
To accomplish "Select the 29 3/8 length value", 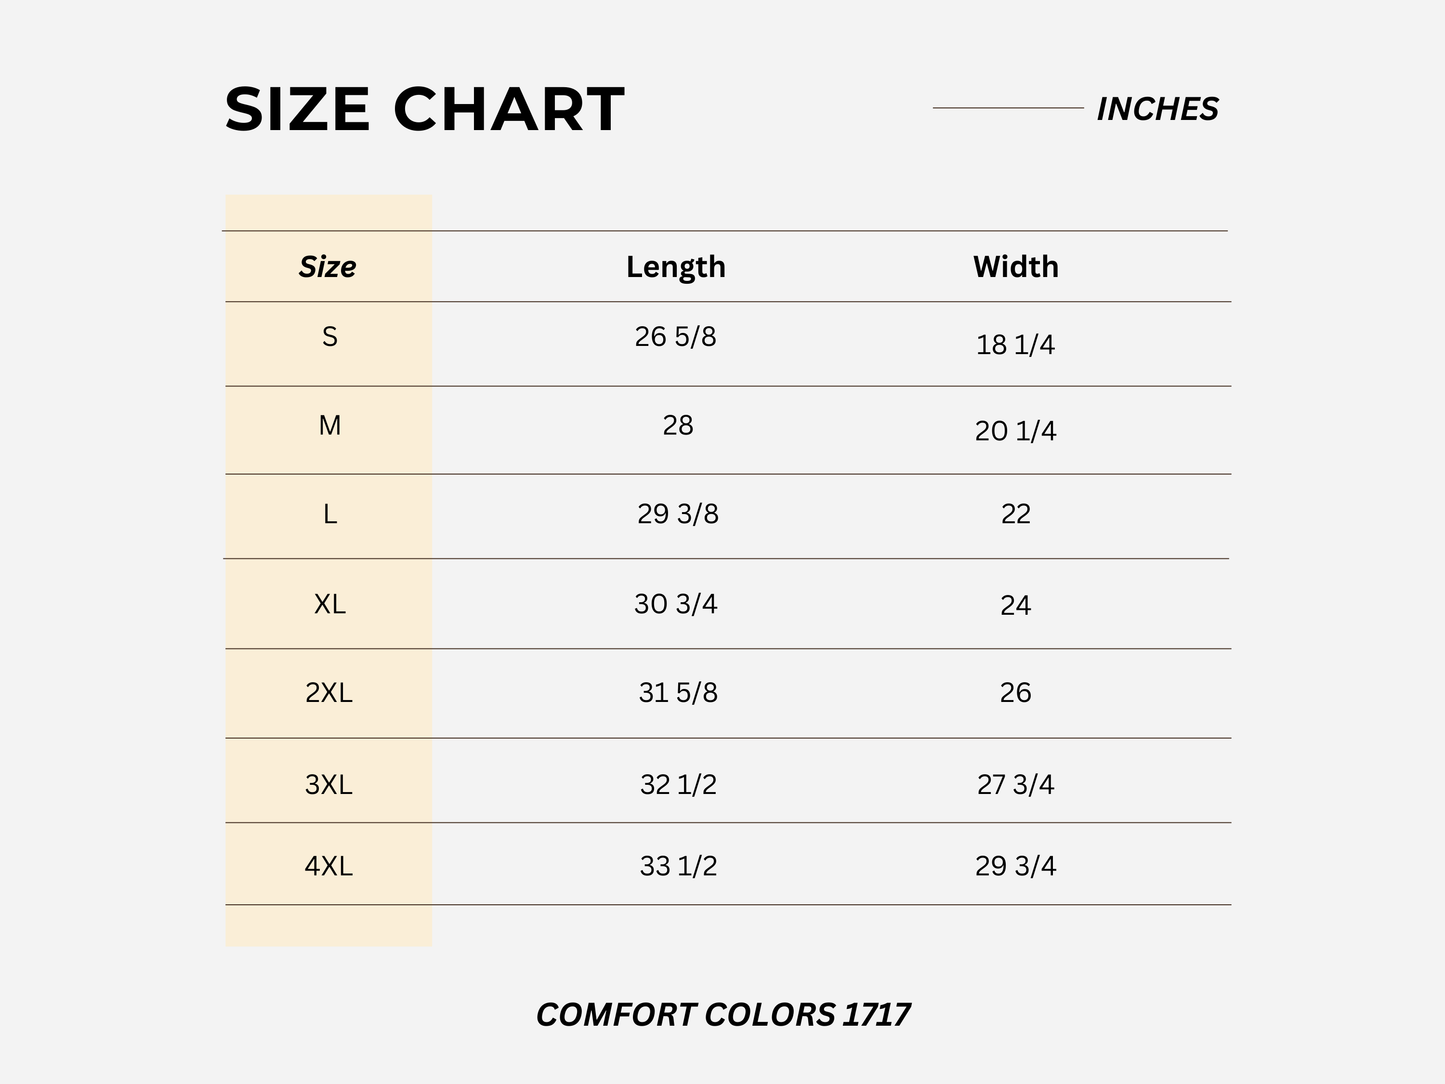I will tap(678, 514).
